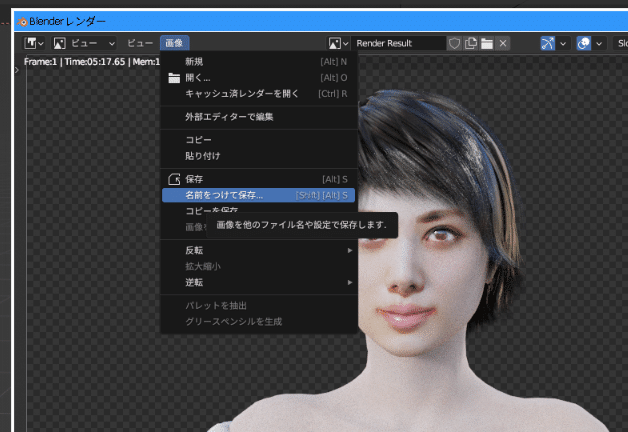The height and width of the screenshot is (432, 628).
Task: Toggle fake user shield icon
Action: 454,43
